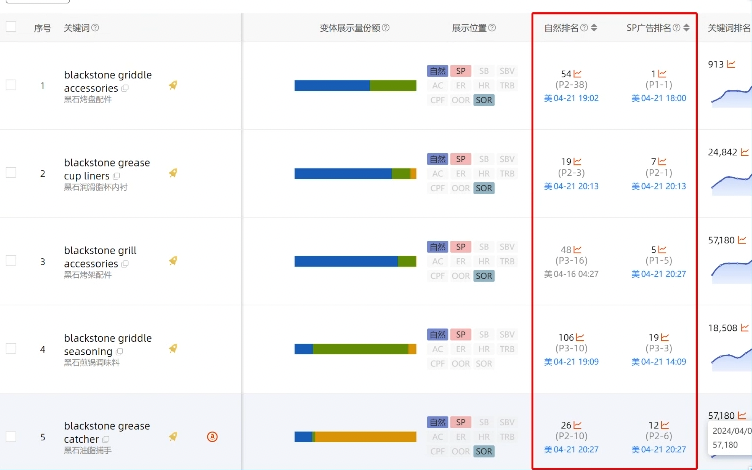
Task: Open SP rank timestamp 04-21 18:00
Action: coord(659,98)
